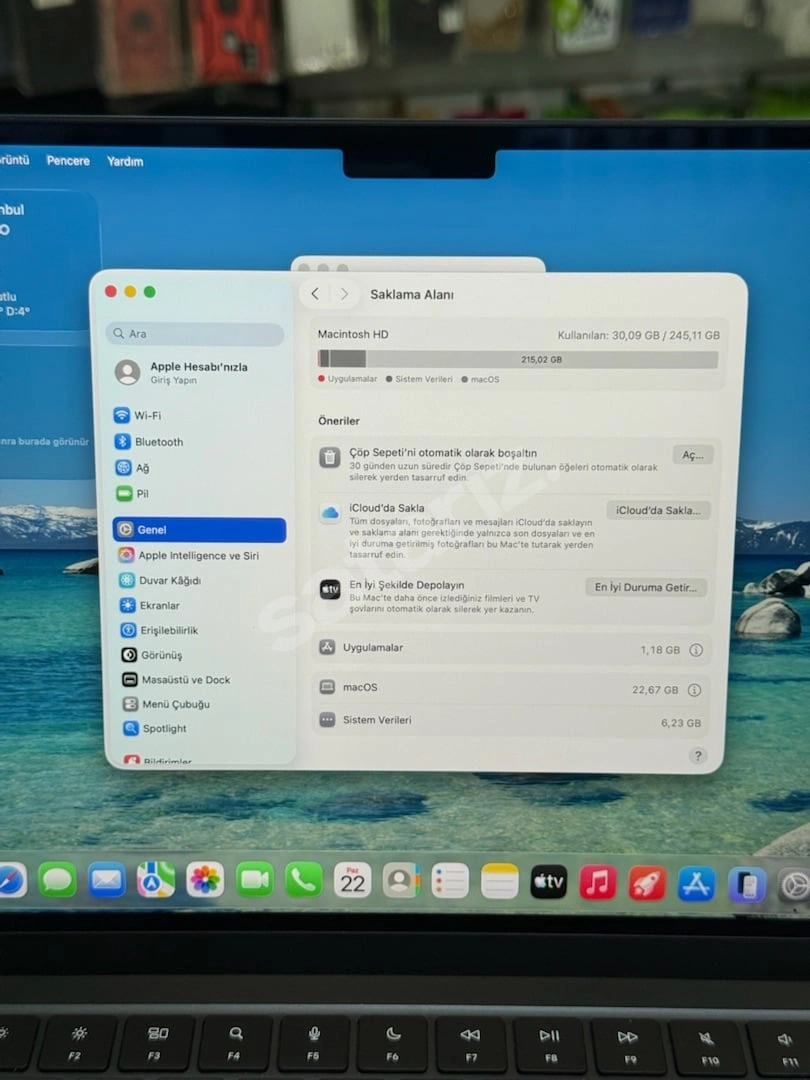Open Calendar from the Dock
810x1080 pixels.
tap(353, 880)
